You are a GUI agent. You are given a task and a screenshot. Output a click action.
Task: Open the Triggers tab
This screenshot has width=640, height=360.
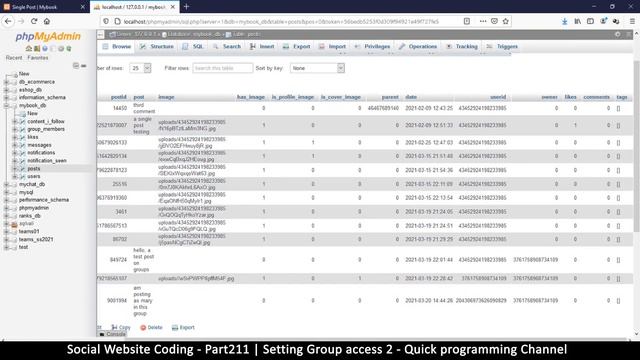click(502, 47)
